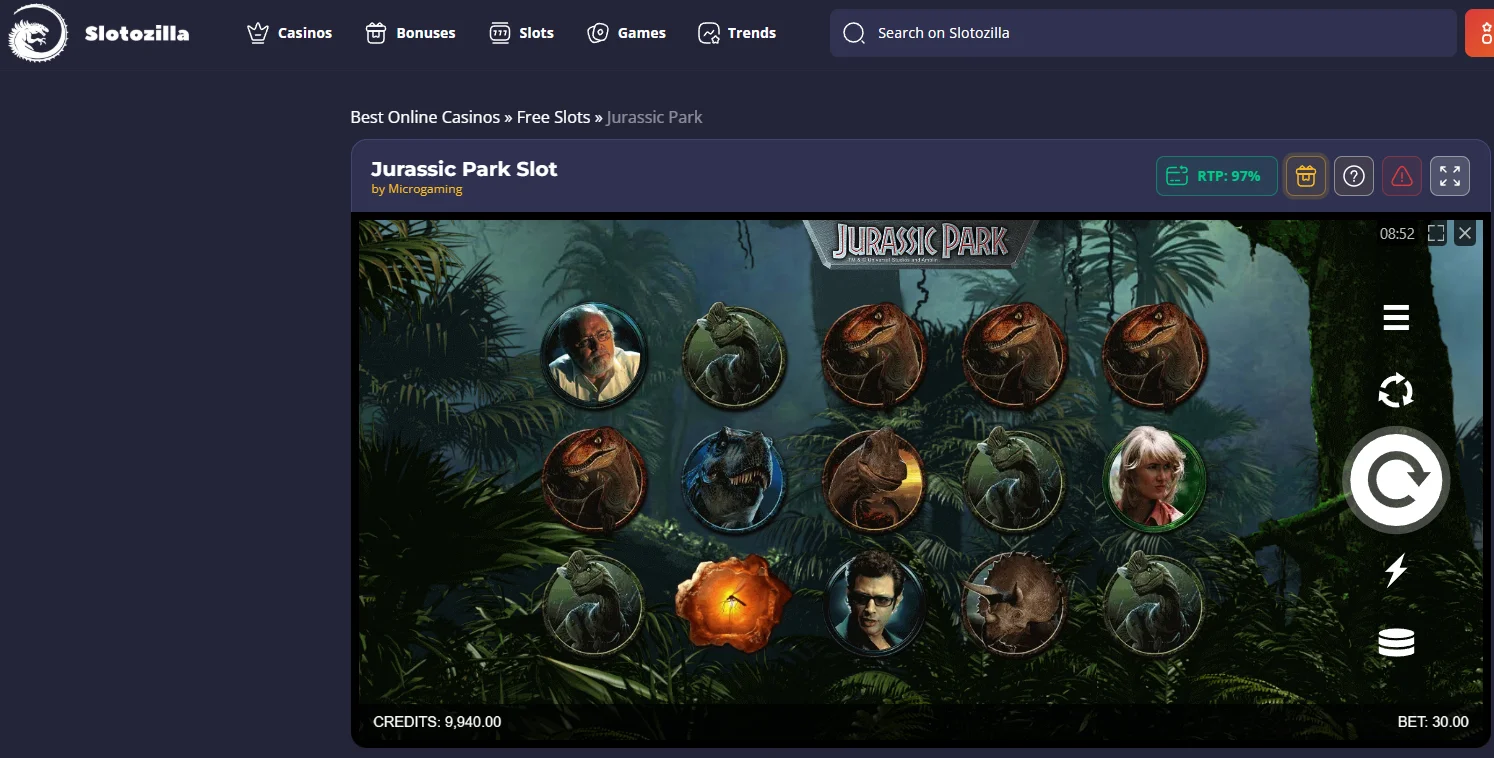1494x758 pixels.
Task: Click the Slotozilla dragon logo
Action: tap(38, 33)
